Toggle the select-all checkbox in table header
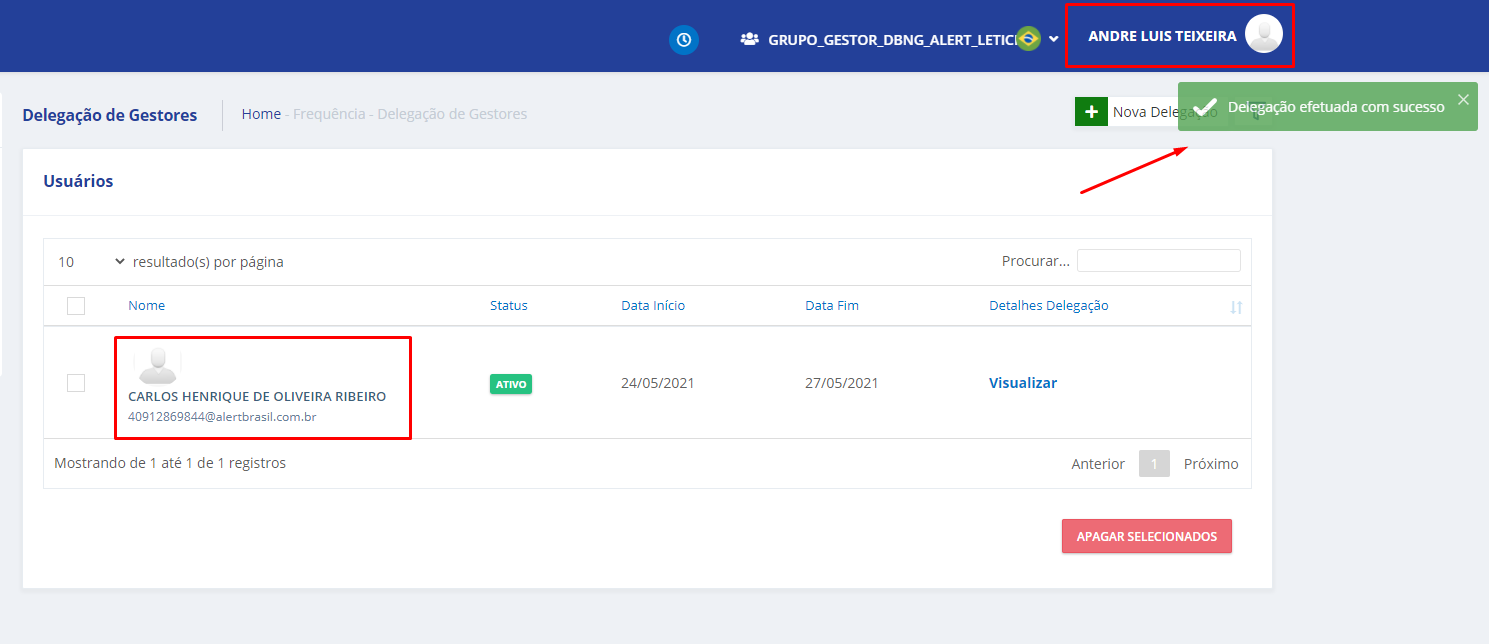 point(76,306)
